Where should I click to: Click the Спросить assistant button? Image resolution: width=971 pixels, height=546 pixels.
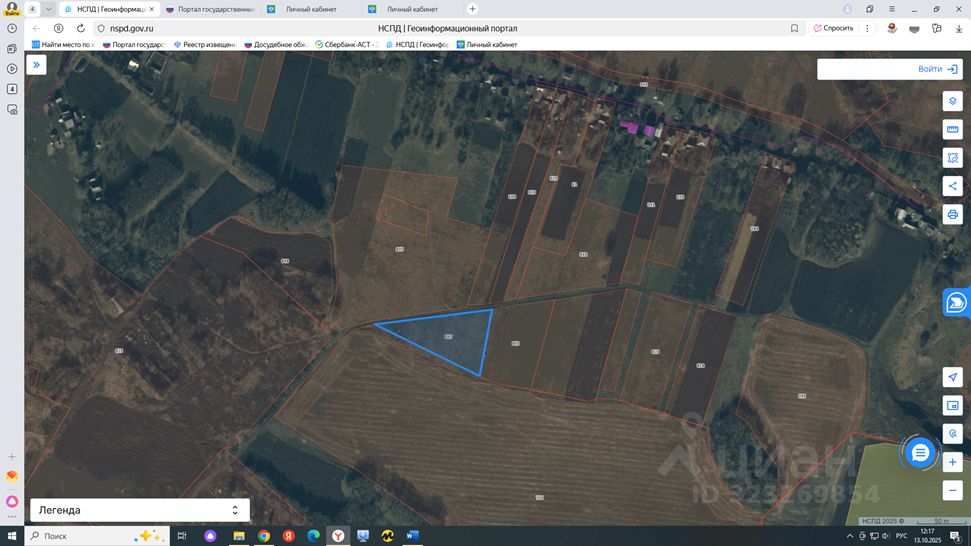point(834,28)
